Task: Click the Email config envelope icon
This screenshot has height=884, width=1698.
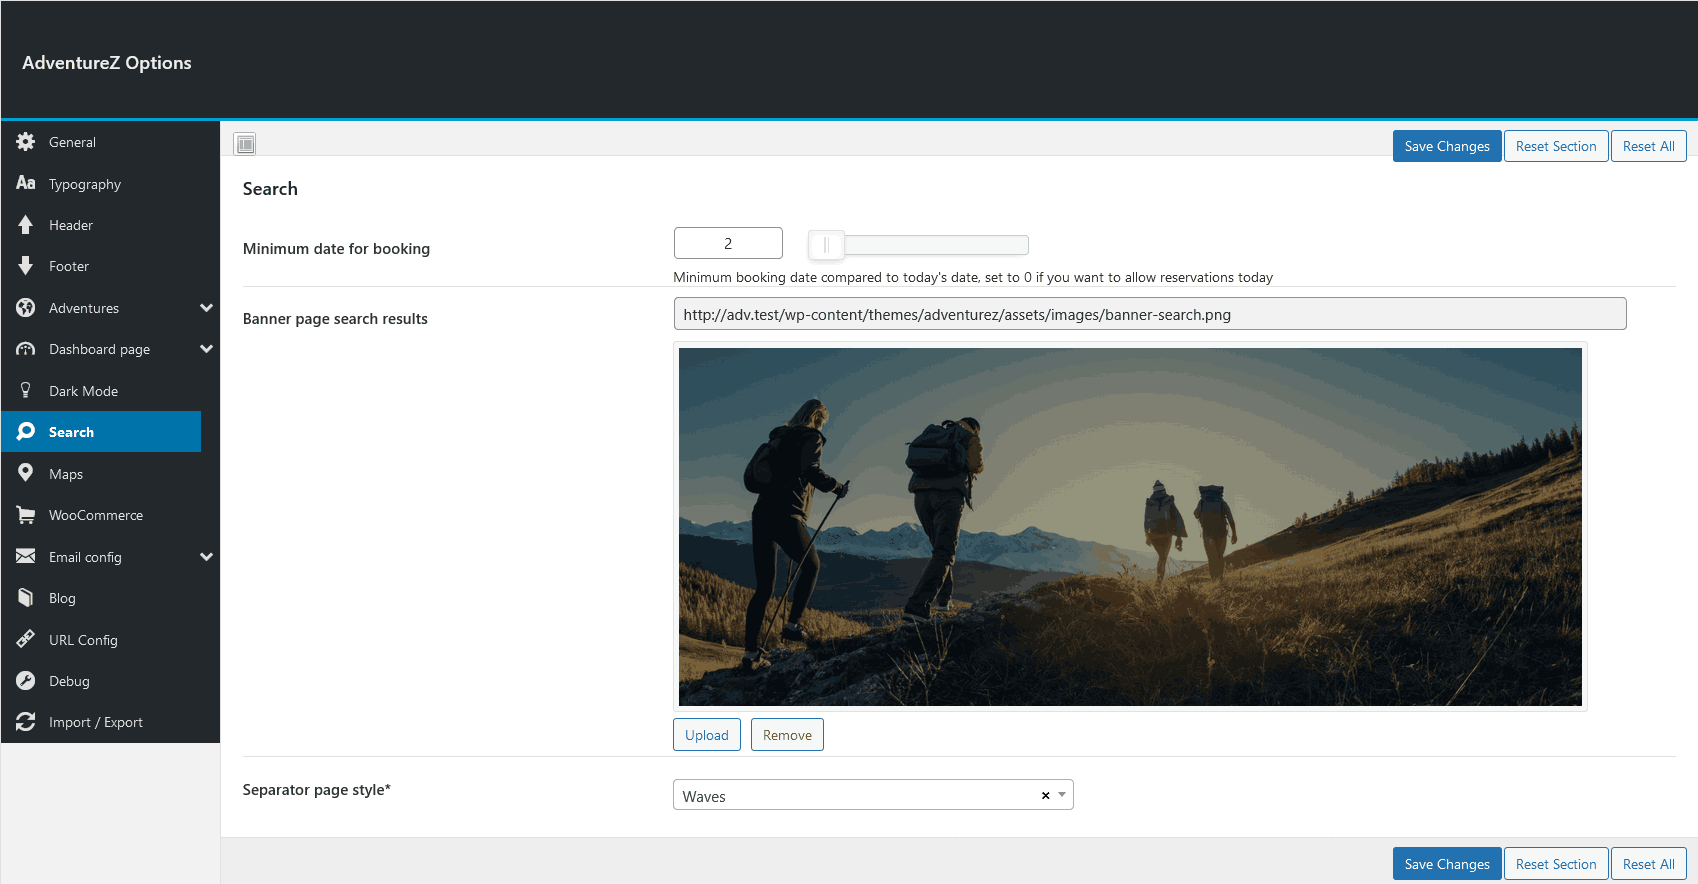Action: click(x=26, y=556)
